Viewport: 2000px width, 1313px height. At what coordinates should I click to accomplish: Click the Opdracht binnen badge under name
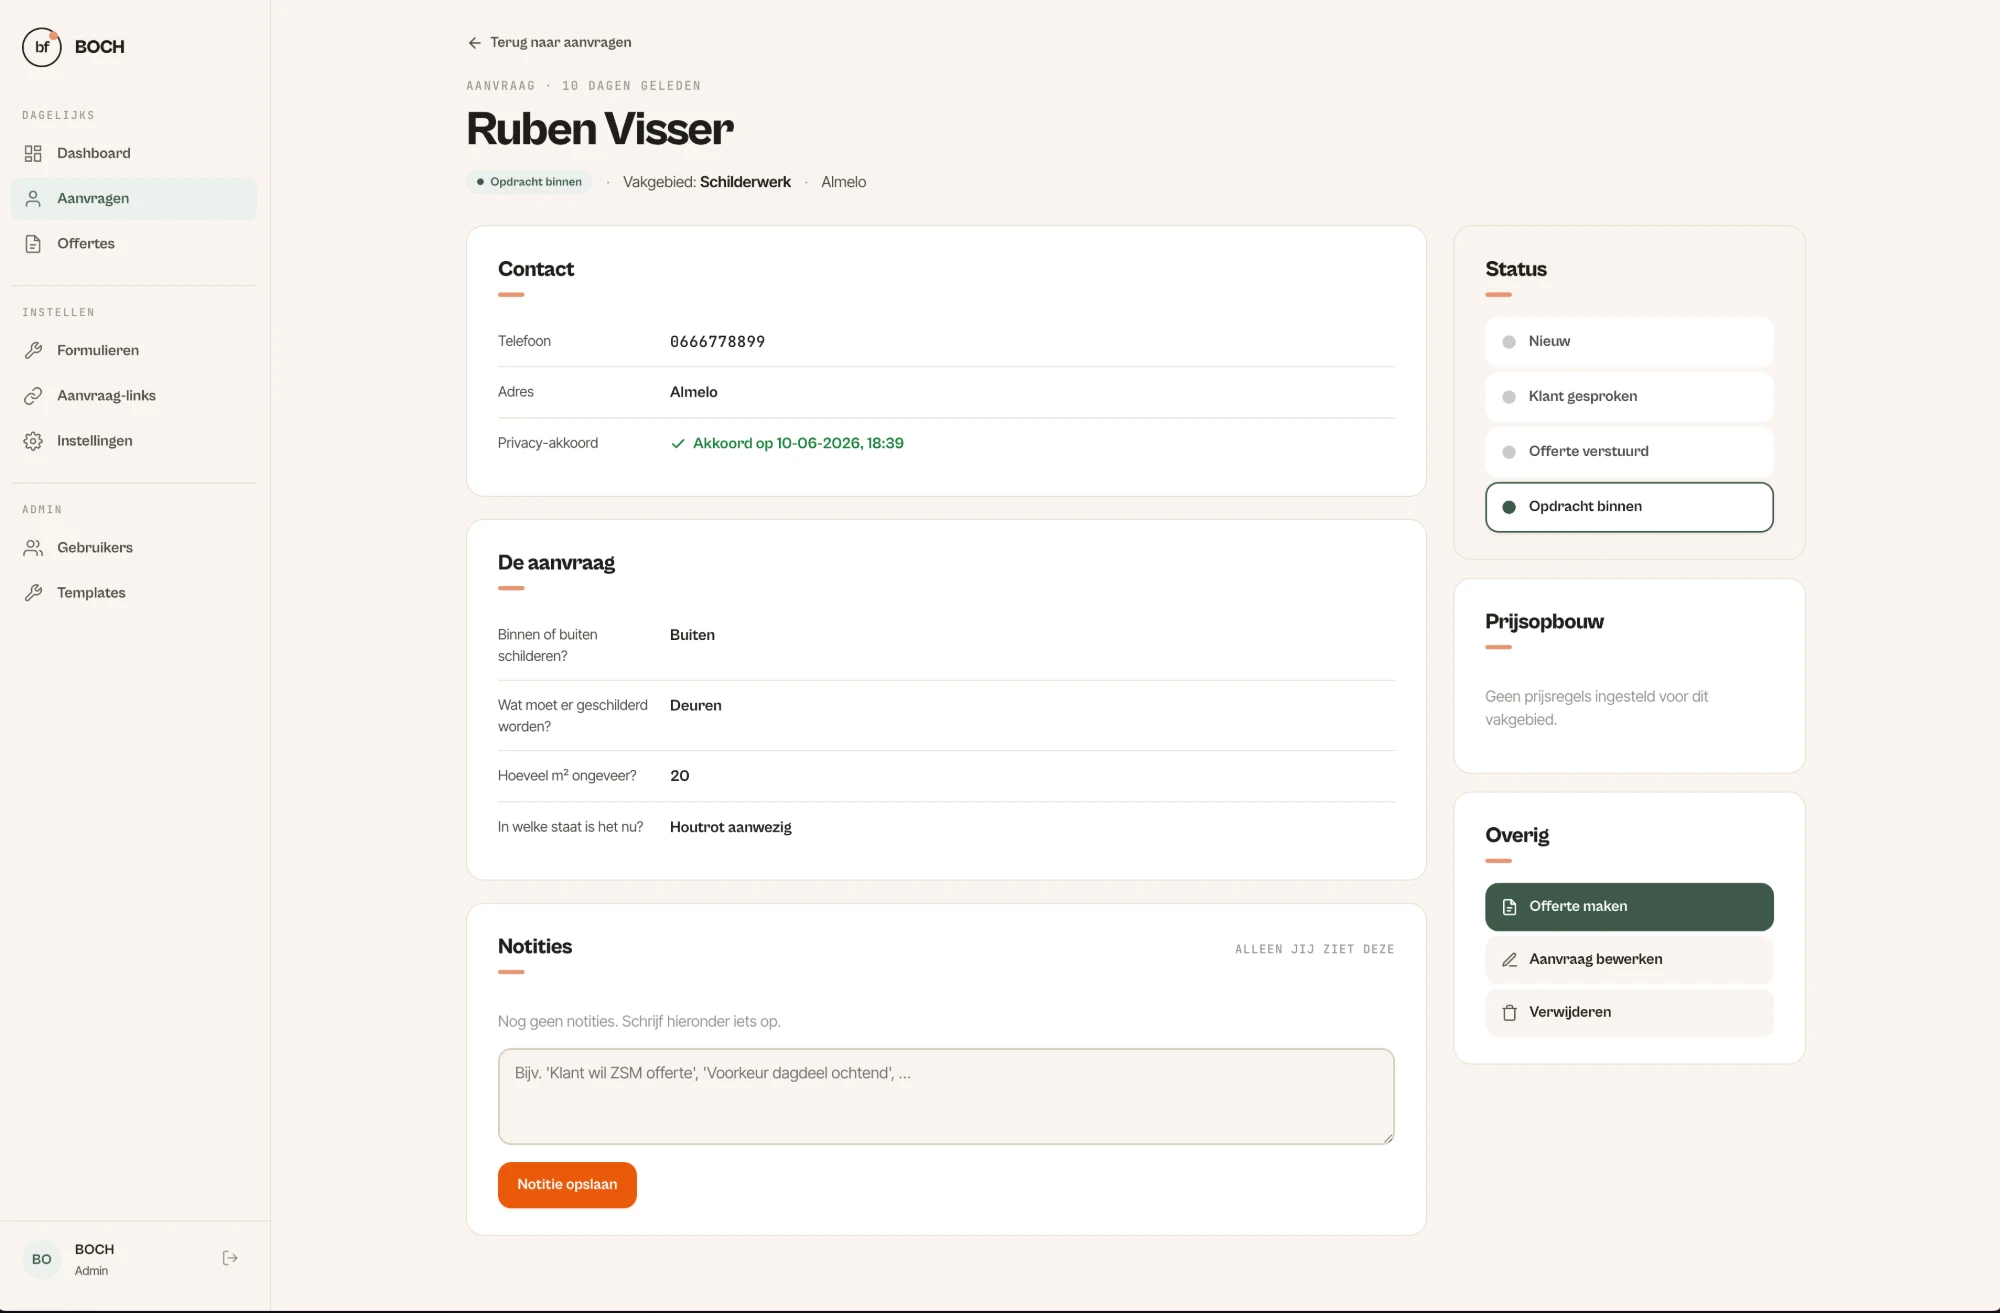(x=529, y=182)
